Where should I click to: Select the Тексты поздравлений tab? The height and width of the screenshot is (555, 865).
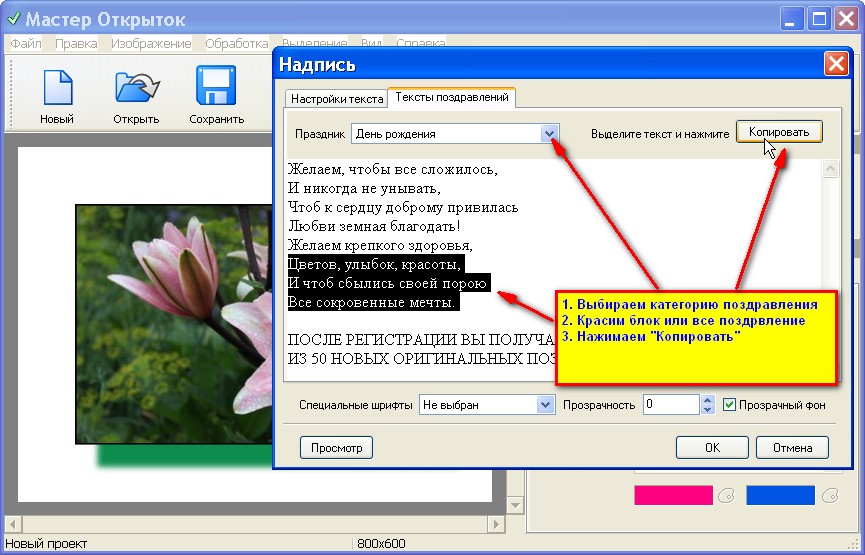point(452,97)
